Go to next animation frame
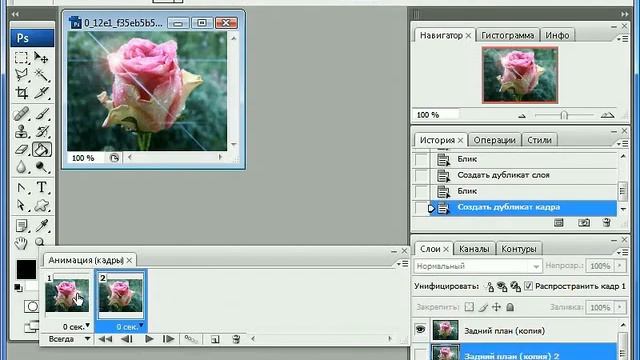The width and height of the screenshot is (640, 360). click(169, 339)
